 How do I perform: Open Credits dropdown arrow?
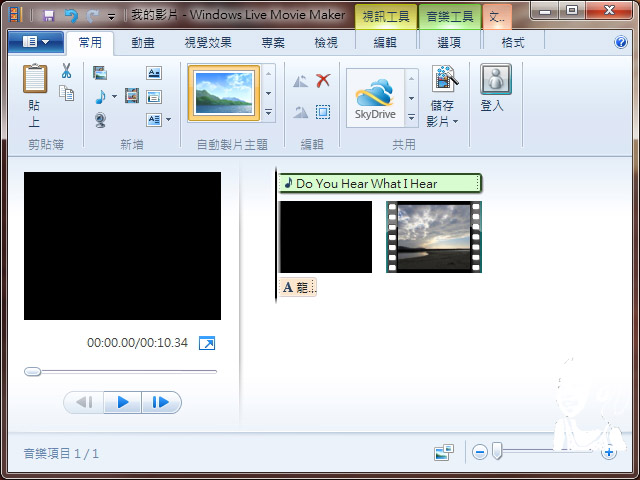pos(169,120)
